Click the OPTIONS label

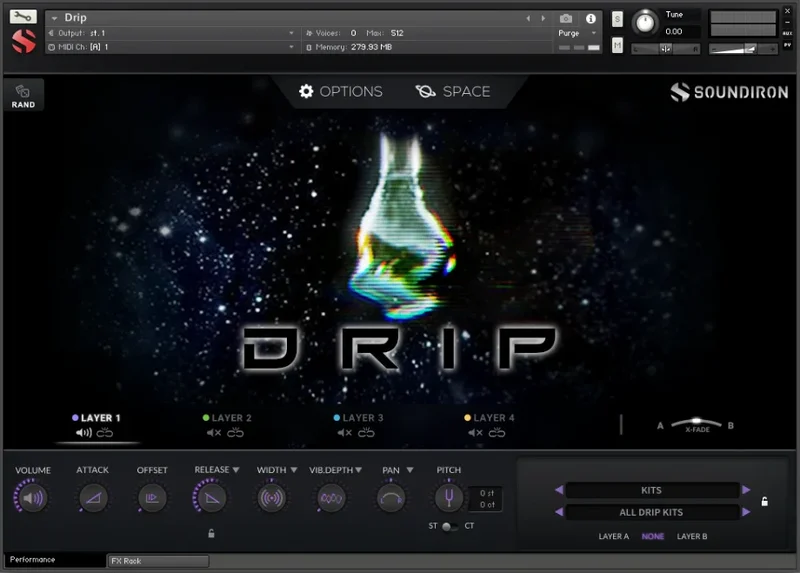click(351, 91)
